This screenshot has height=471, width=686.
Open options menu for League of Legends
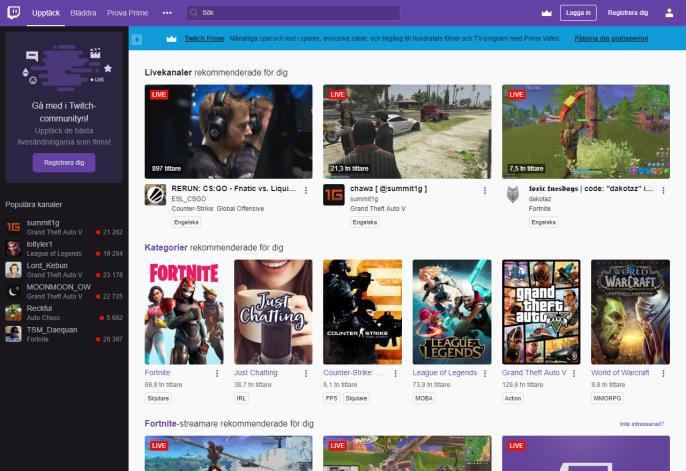[485, 373]
